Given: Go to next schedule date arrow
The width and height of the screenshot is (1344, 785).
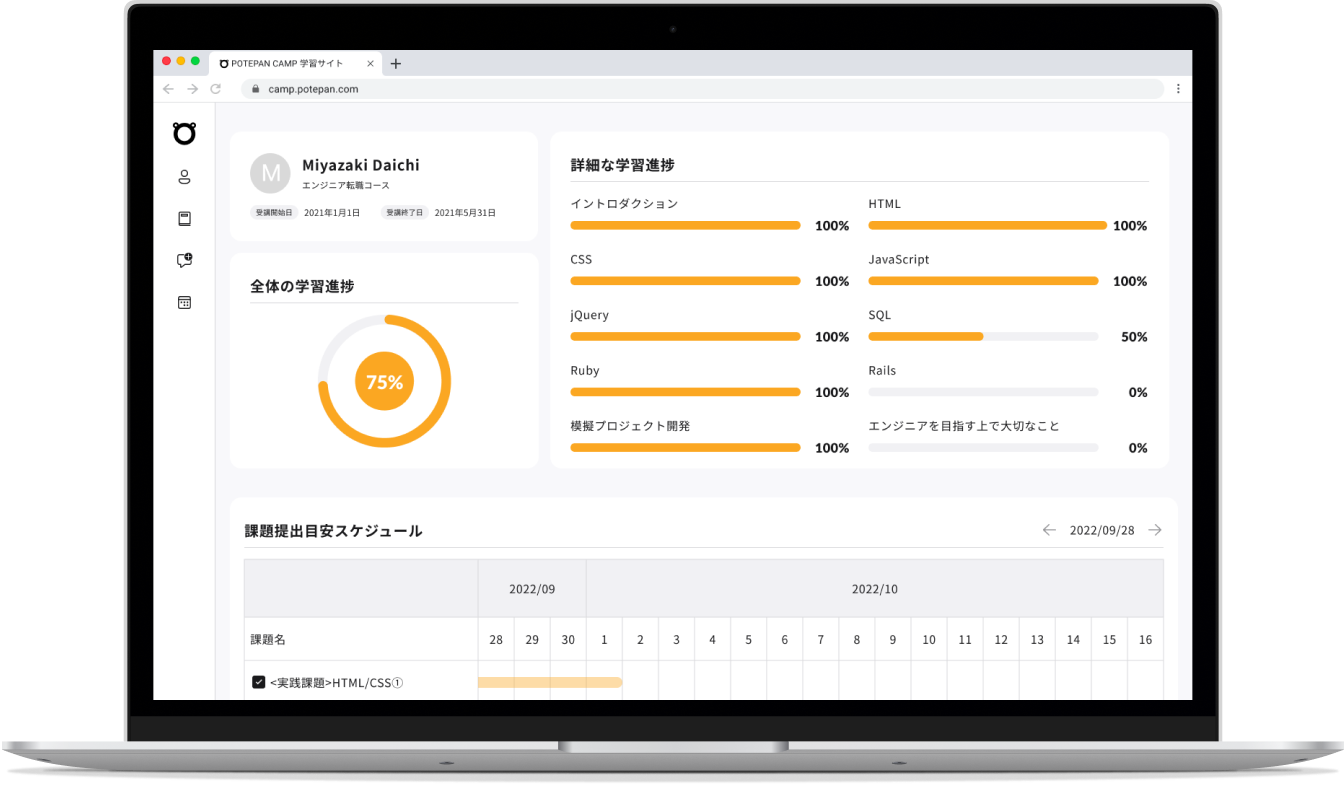Looking at the screenshot, I should click(x=1155, y=530).
